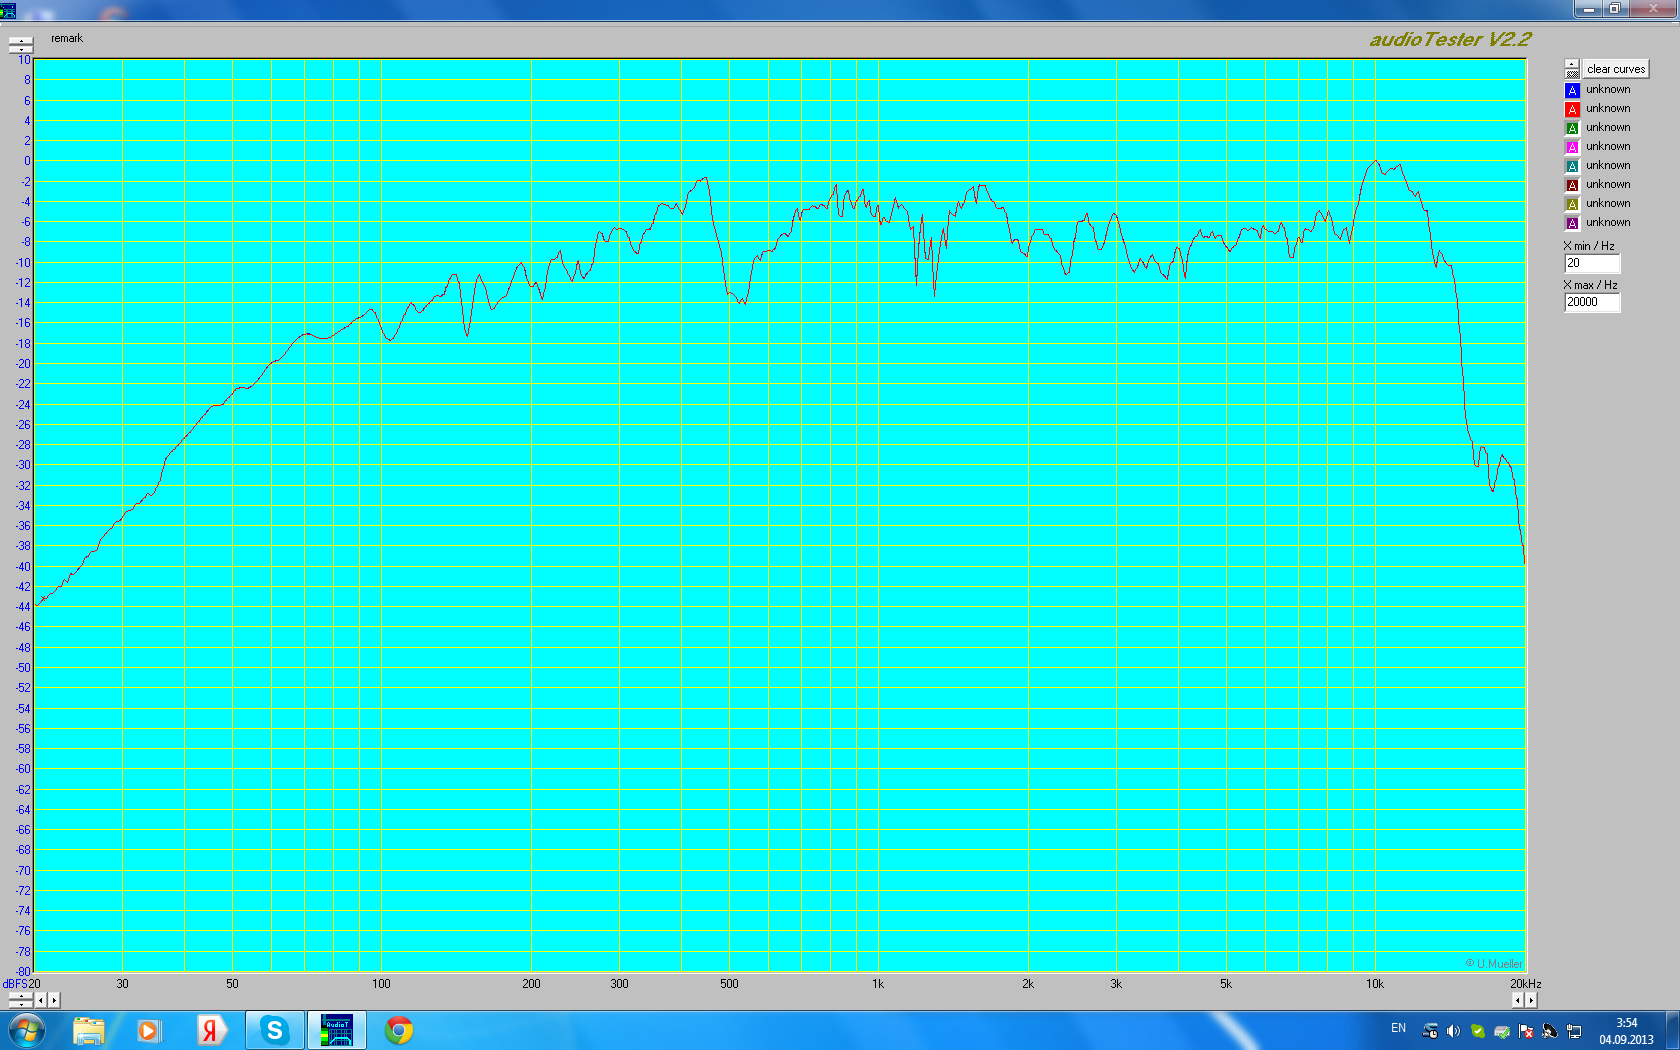Click the clear curves button
Viewport: 1680px width, 1050px height.
pyautogui.click(x=1615, y=69)
